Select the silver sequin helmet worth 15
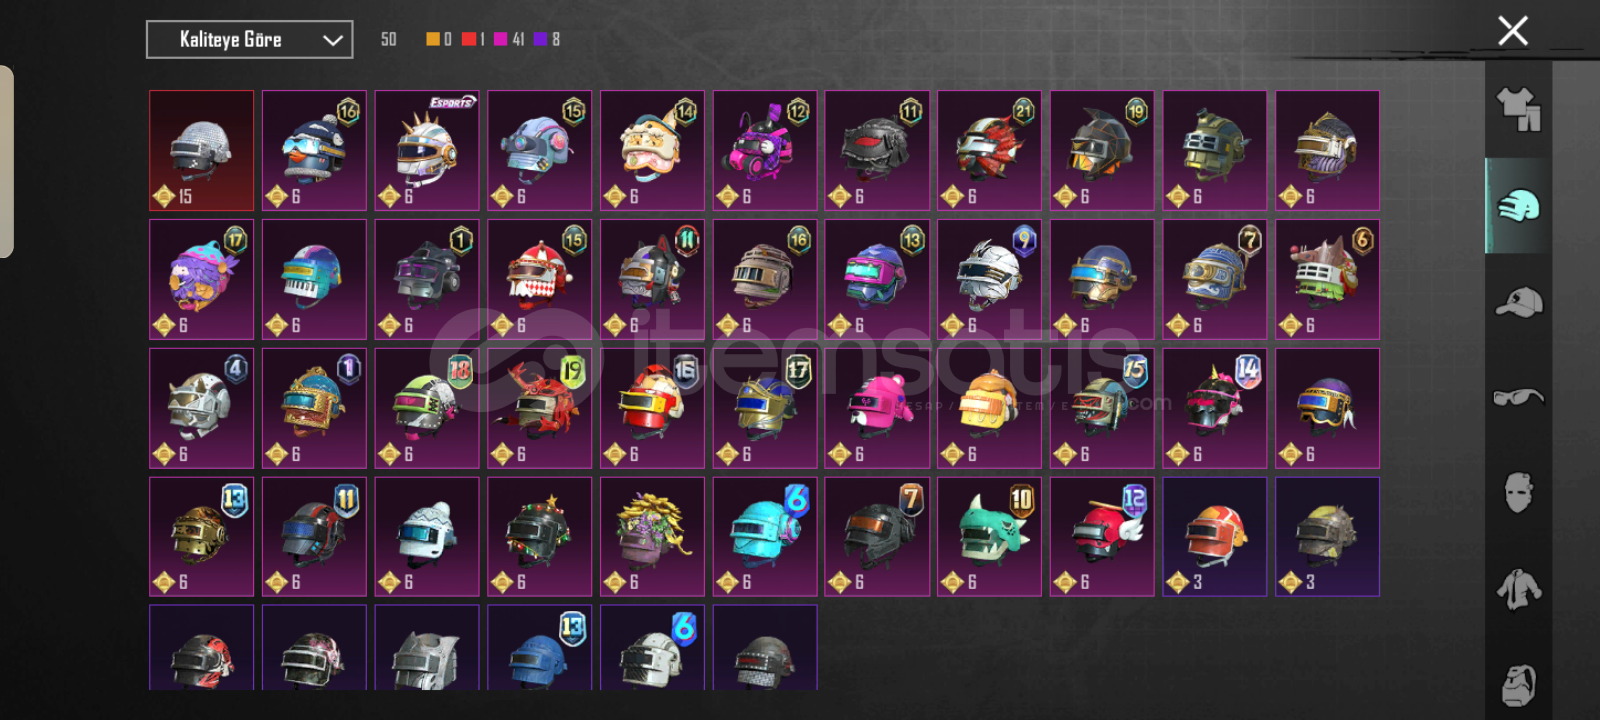 (x=202, y=151)
